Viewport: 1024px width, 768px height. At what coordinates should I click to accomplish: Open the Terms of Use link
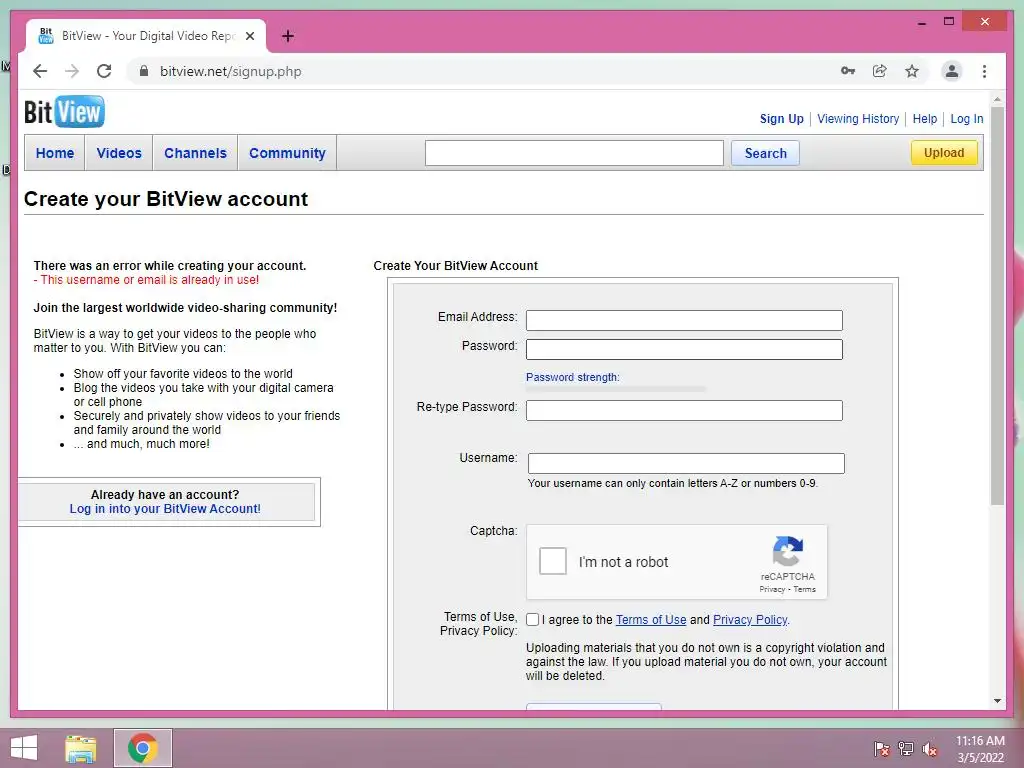pyautogui.click(x=651, y=620)
